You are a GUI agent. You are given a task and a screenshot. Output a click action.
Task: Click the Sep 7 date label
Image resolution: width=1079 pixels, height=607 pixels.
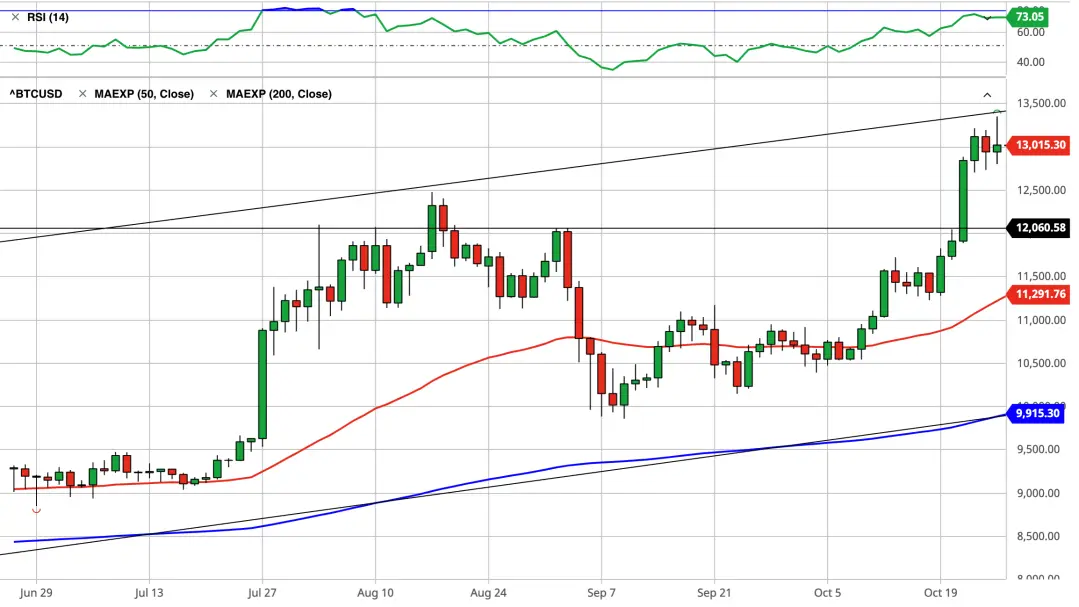(x=601, y=593)
